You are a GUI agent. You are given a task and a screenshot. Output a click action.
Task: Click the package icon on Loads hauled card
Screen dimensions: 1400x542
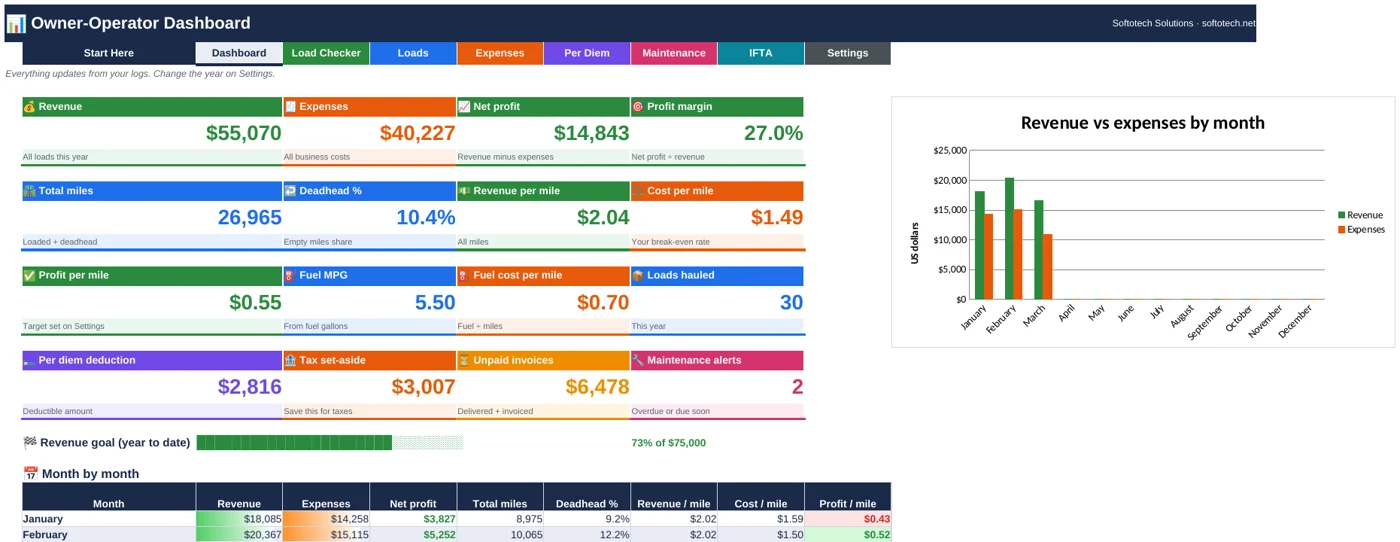[638, 275]
